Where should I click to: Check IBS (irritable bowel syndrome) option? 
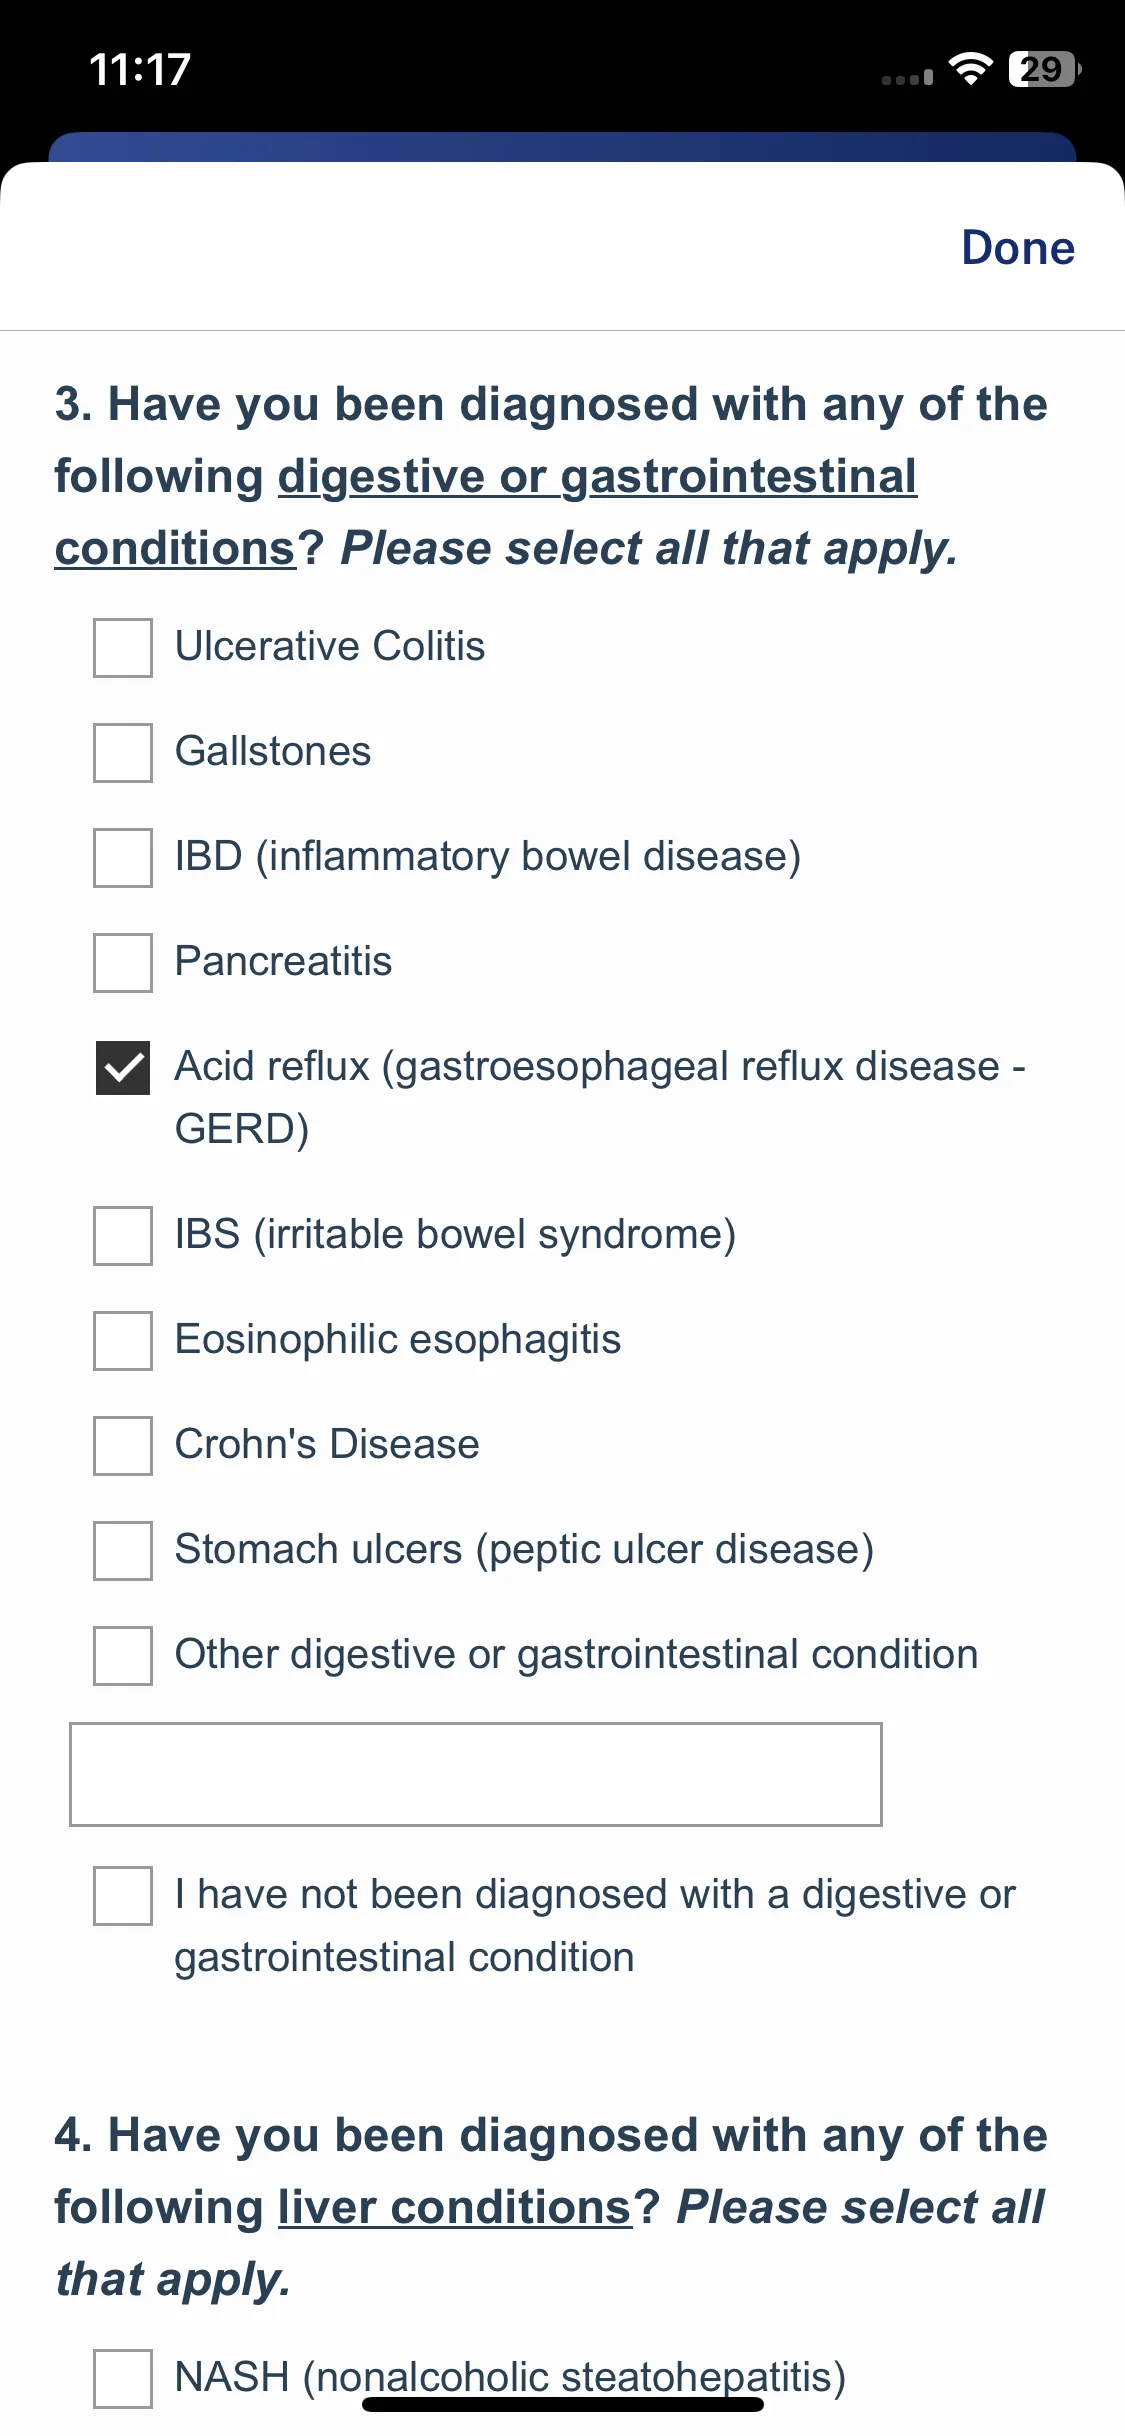(123, 1236)
